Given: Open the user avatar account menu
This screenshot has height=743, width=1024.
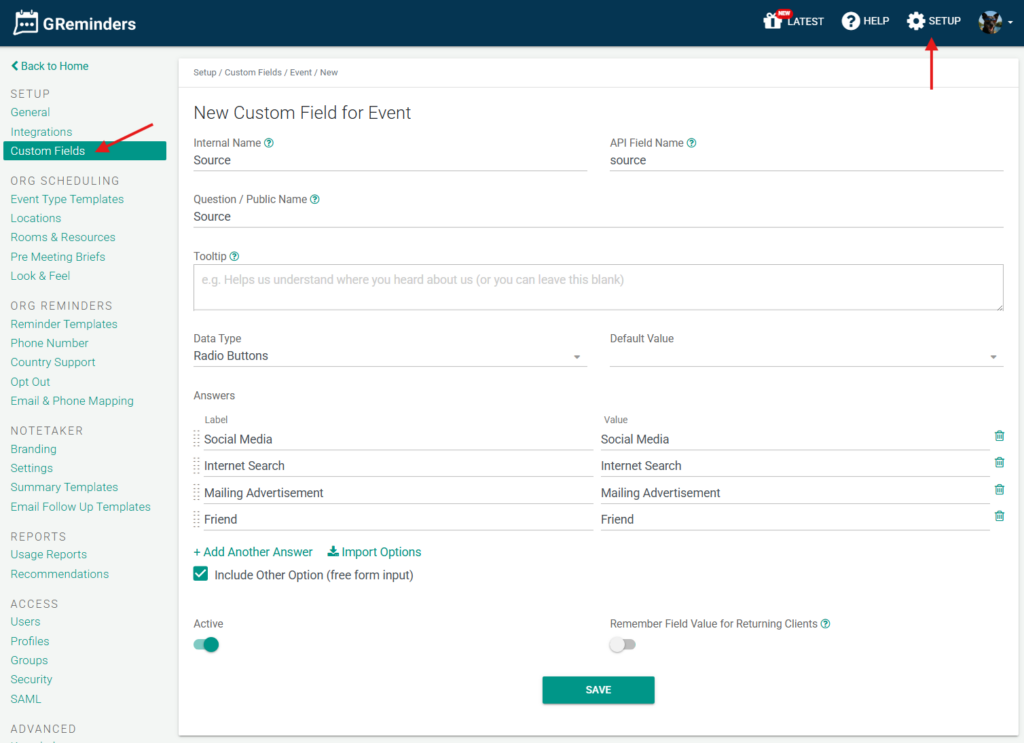Looking at the screenshot, I should (x=993, y=22).
